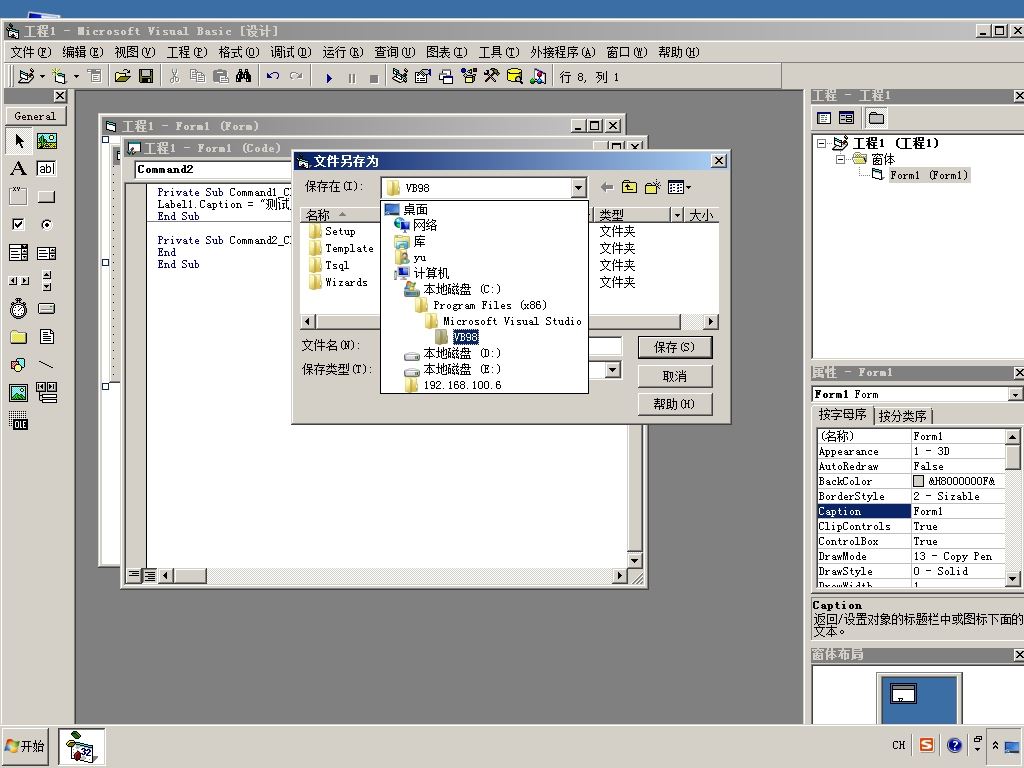Open dropdown arrow next to 类型 column
The width and height of the screenshot is (1024, 768).
(x=677, y=215)
